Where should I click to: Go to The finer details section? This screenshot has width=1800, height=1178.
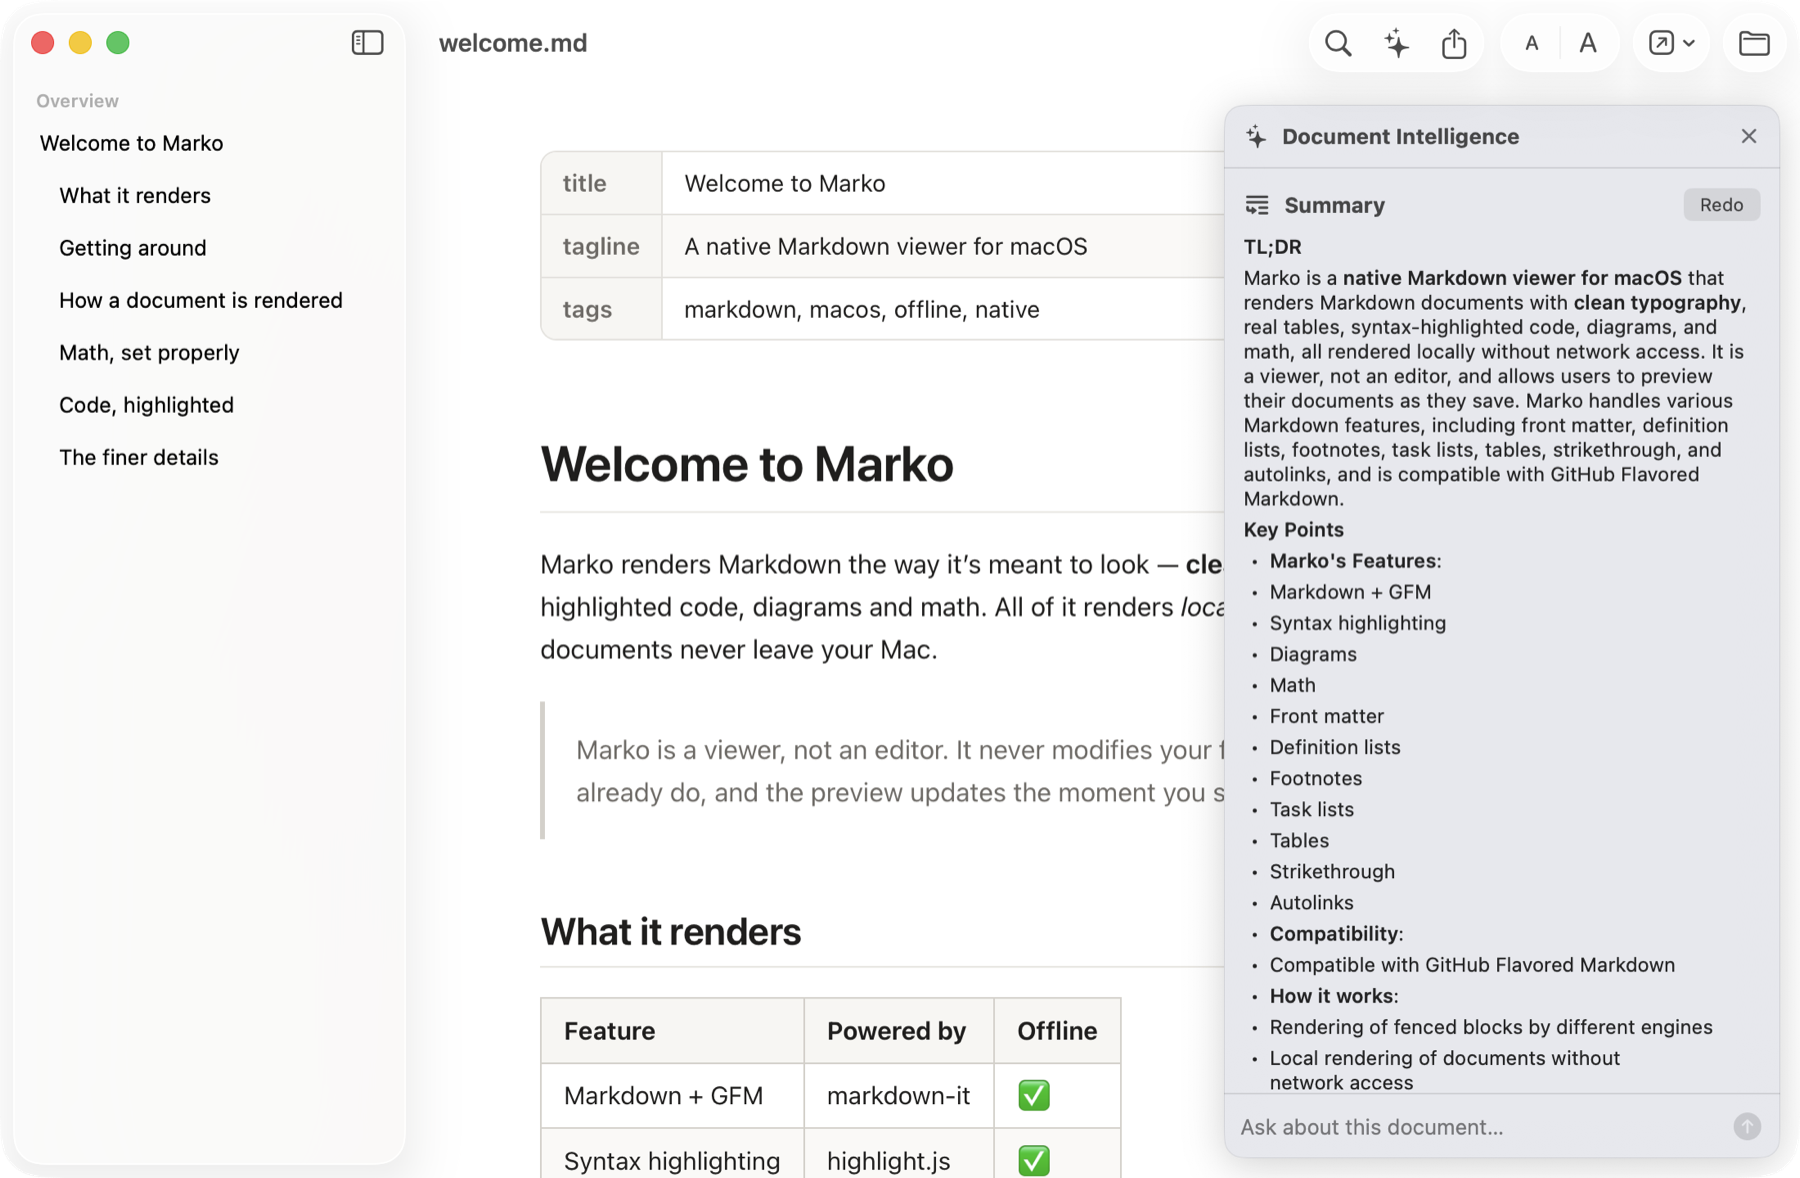tap(139, 458)
